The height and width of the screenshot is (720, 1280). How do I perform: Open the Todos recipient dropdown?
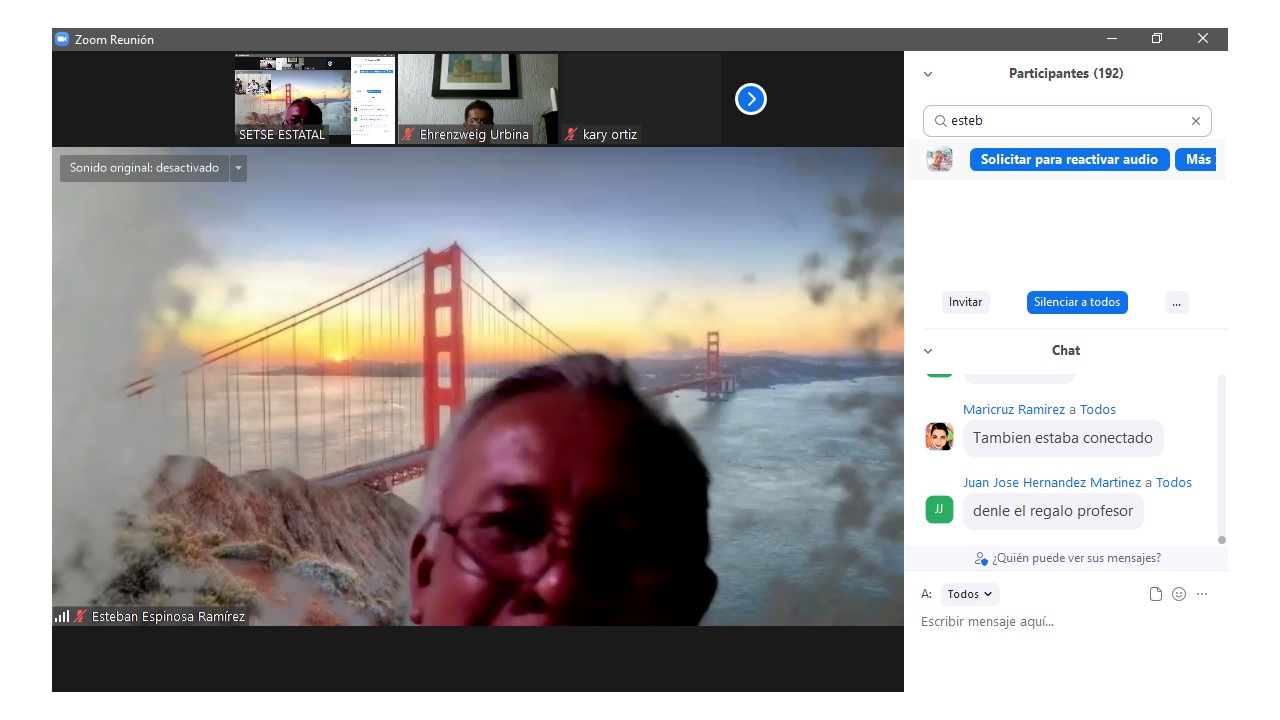coord(970,594)
